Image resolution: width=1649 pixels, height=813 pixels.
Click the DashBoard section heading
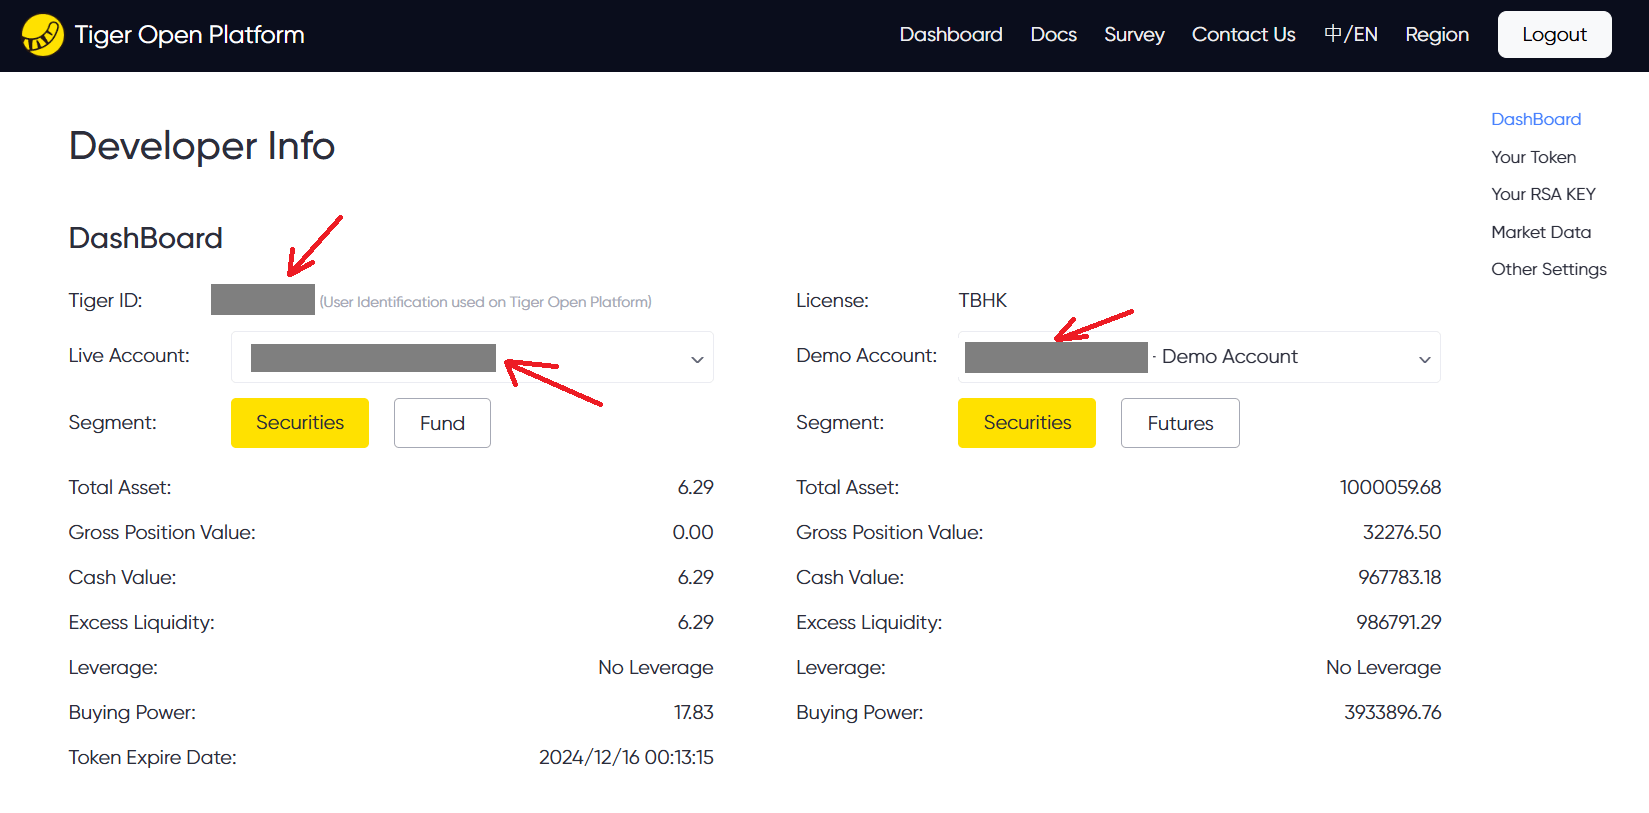tap(145, 238)
